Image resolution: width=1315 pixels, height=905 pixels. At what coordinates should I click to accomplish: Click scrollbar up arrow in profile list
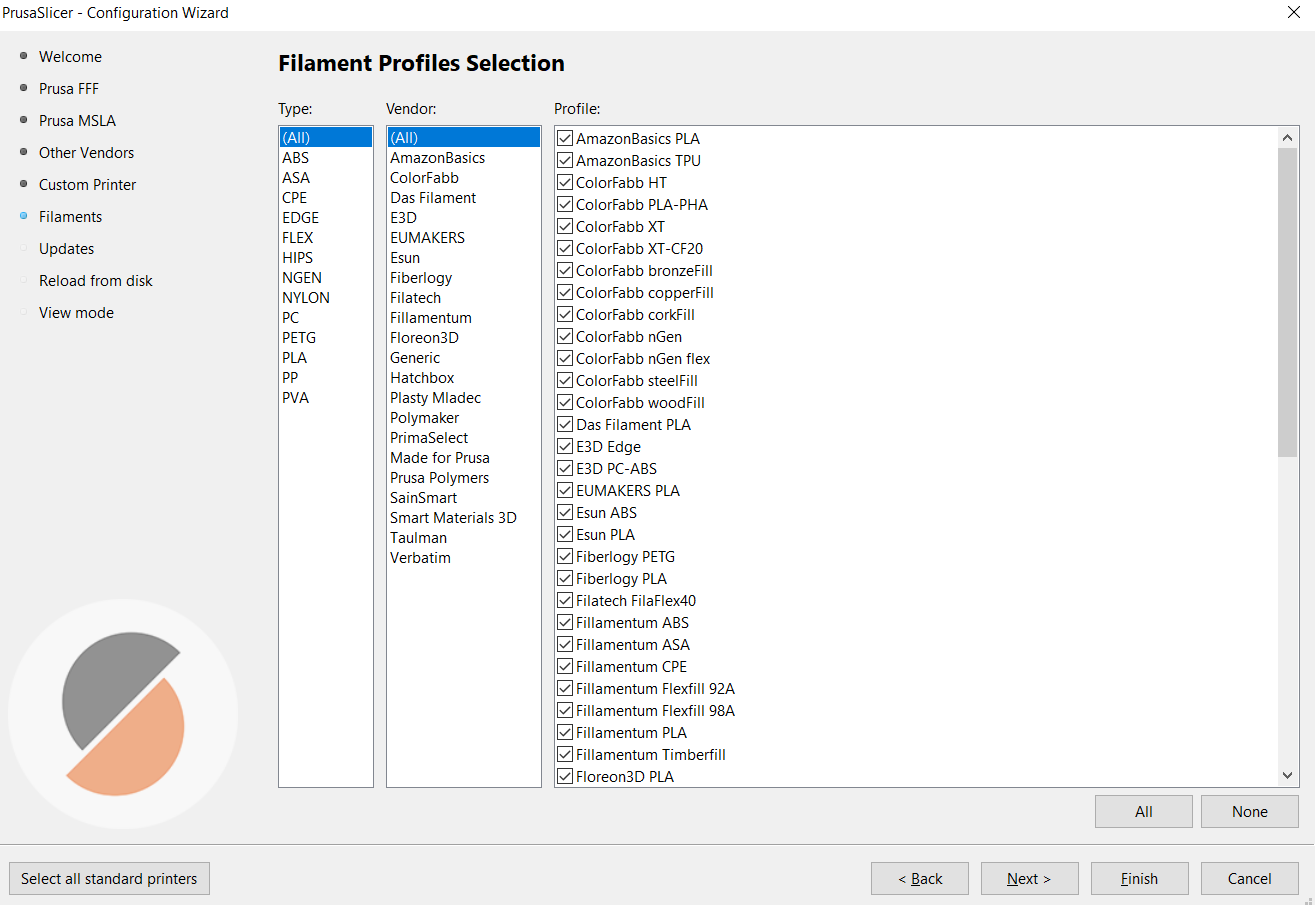[1287, 138]
